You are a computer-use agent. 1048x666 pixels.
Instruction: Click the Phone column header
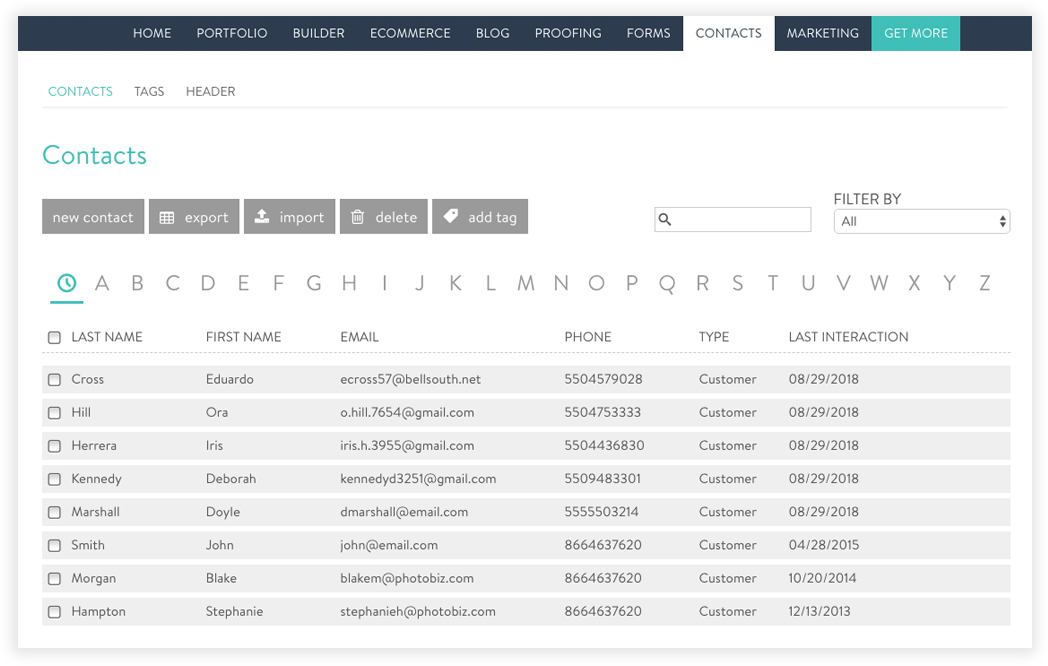(587, 337)
